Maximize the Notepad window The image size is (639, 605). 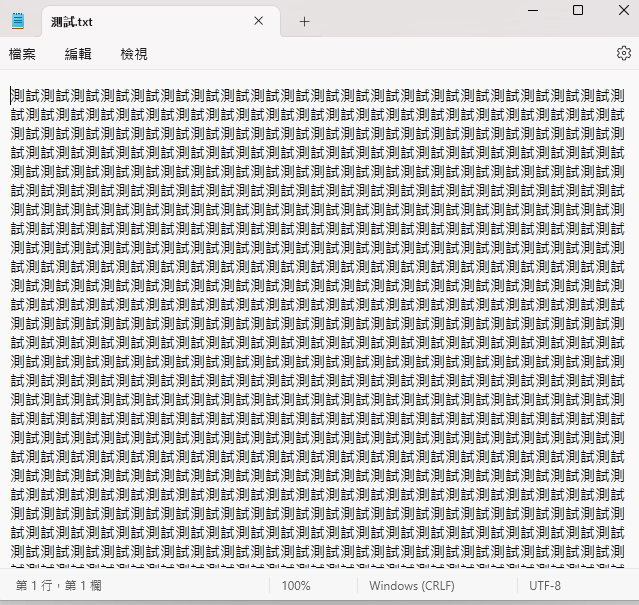click(x=578, y=10)
